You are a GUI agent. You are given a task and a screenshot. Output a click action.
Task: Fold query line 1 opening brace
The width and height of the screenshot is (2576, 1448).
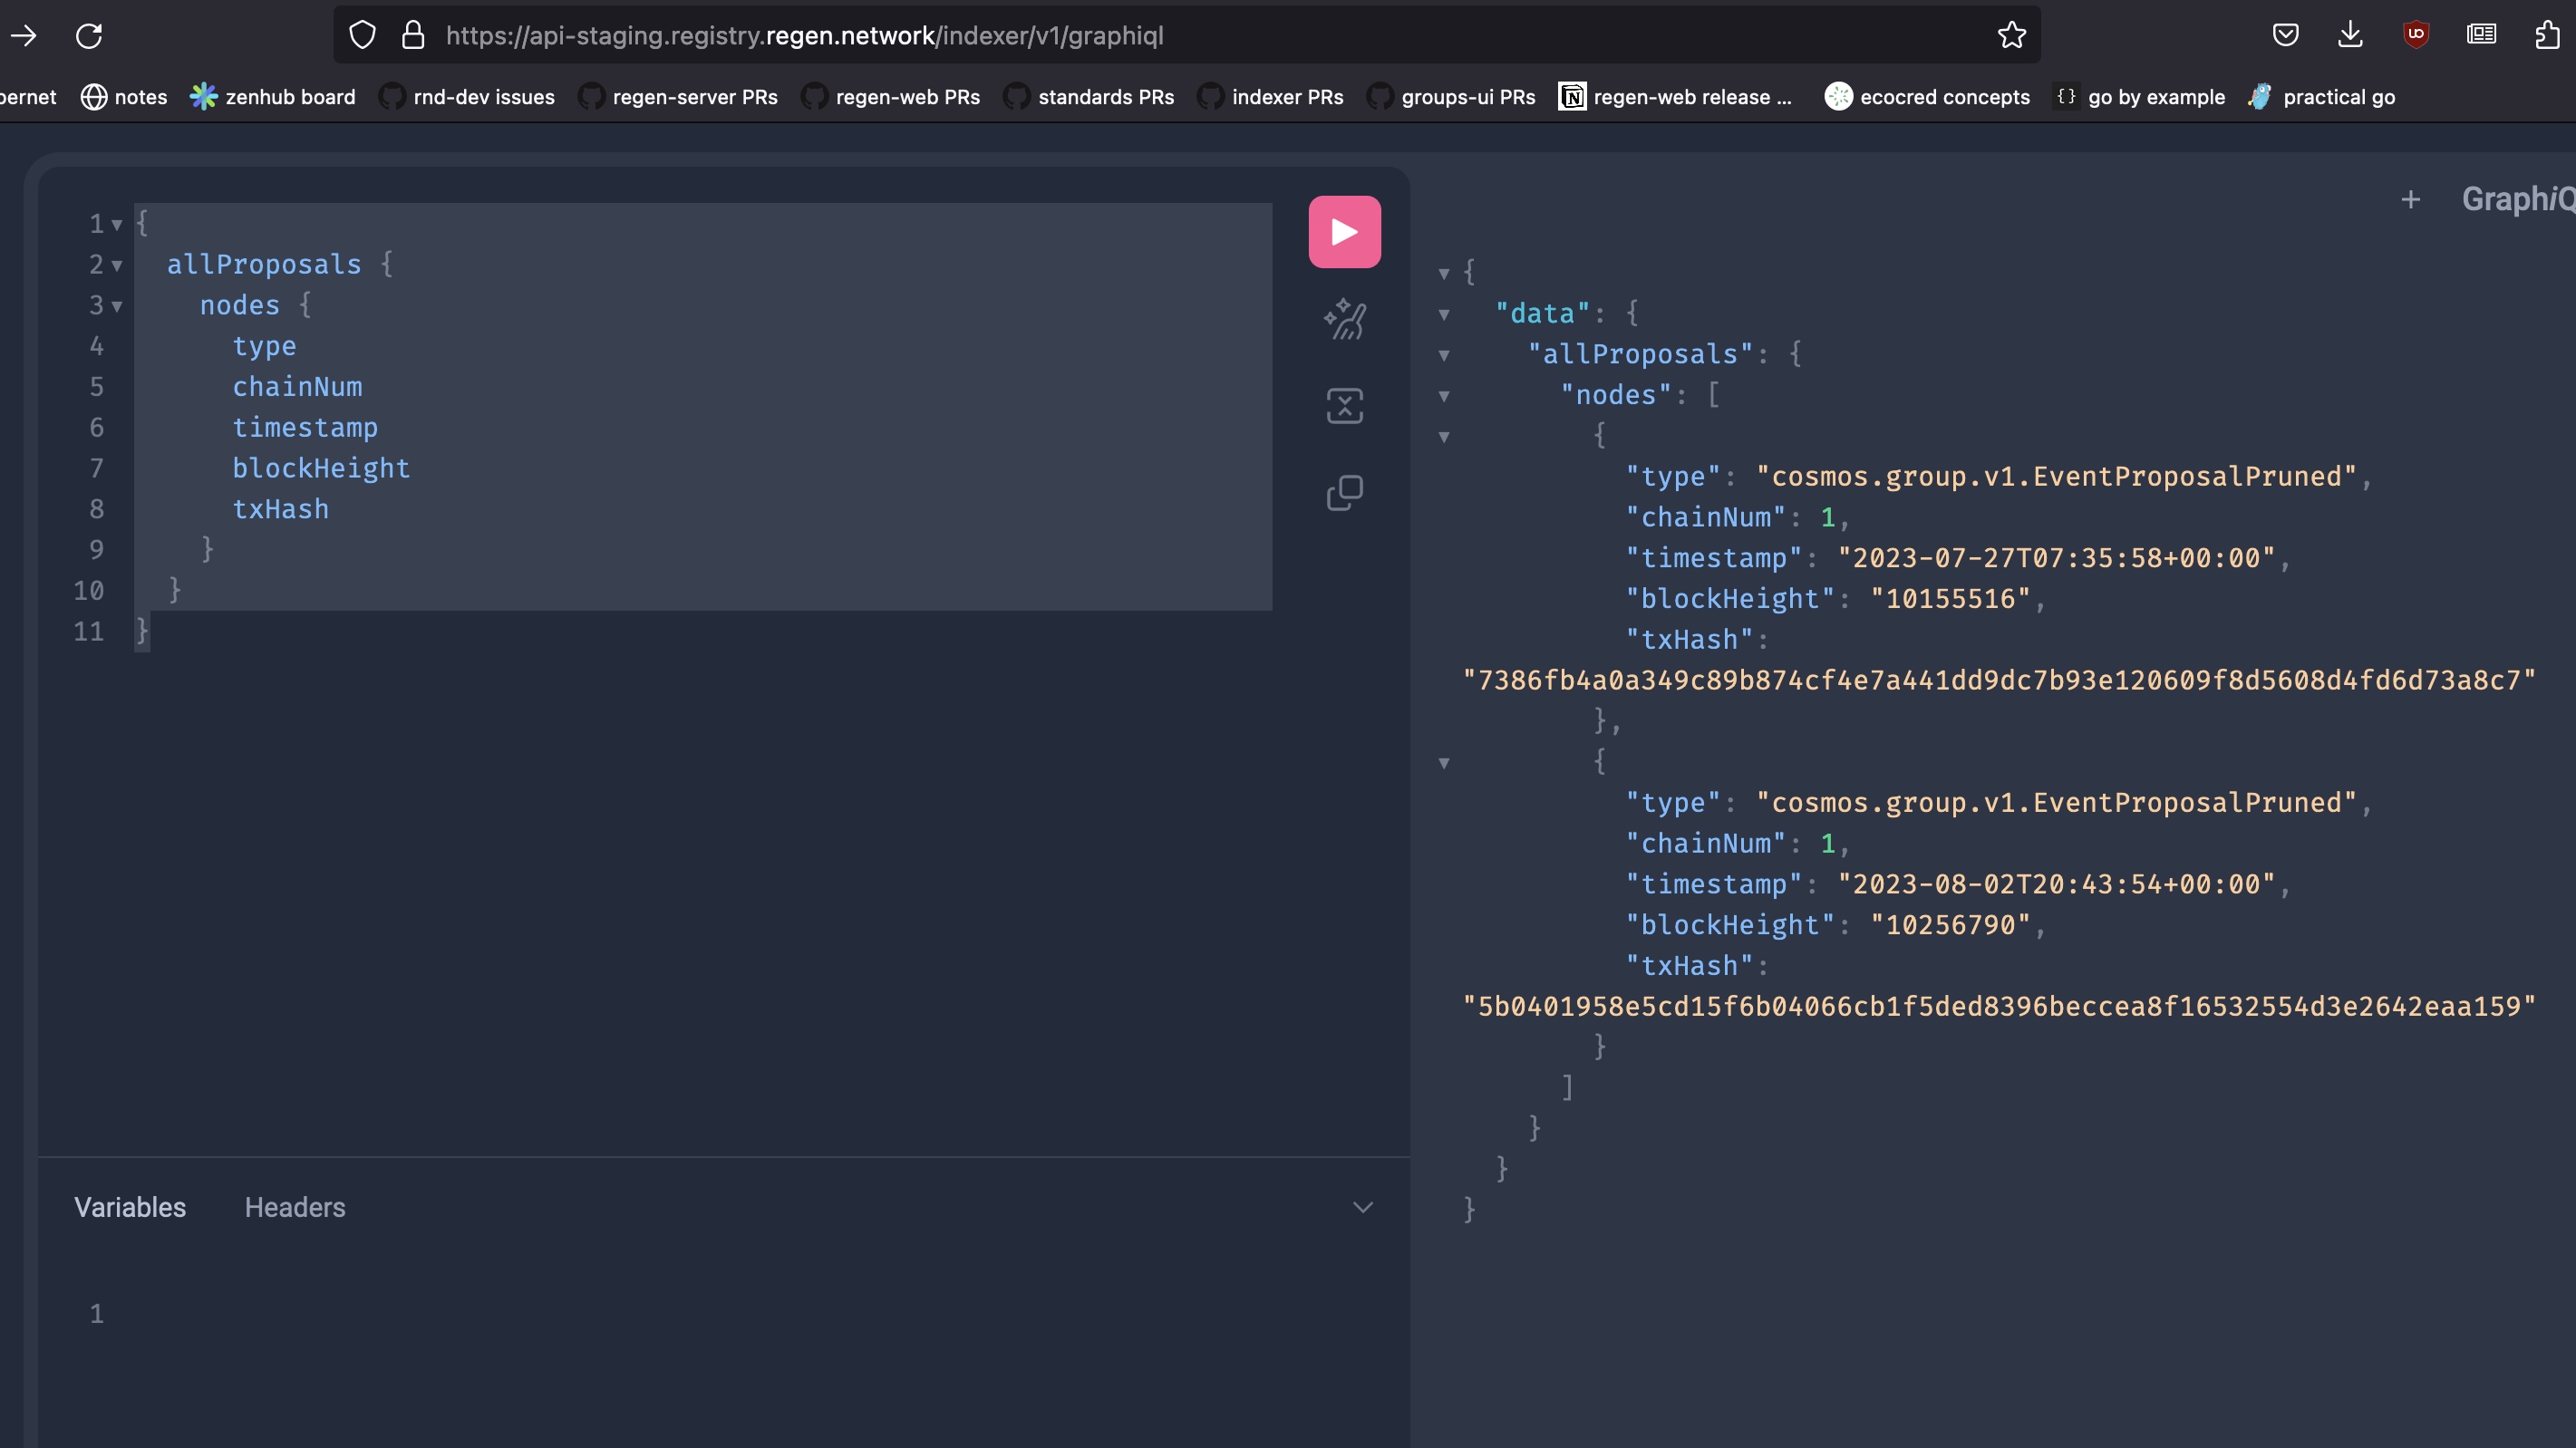(x=117, y=225)
